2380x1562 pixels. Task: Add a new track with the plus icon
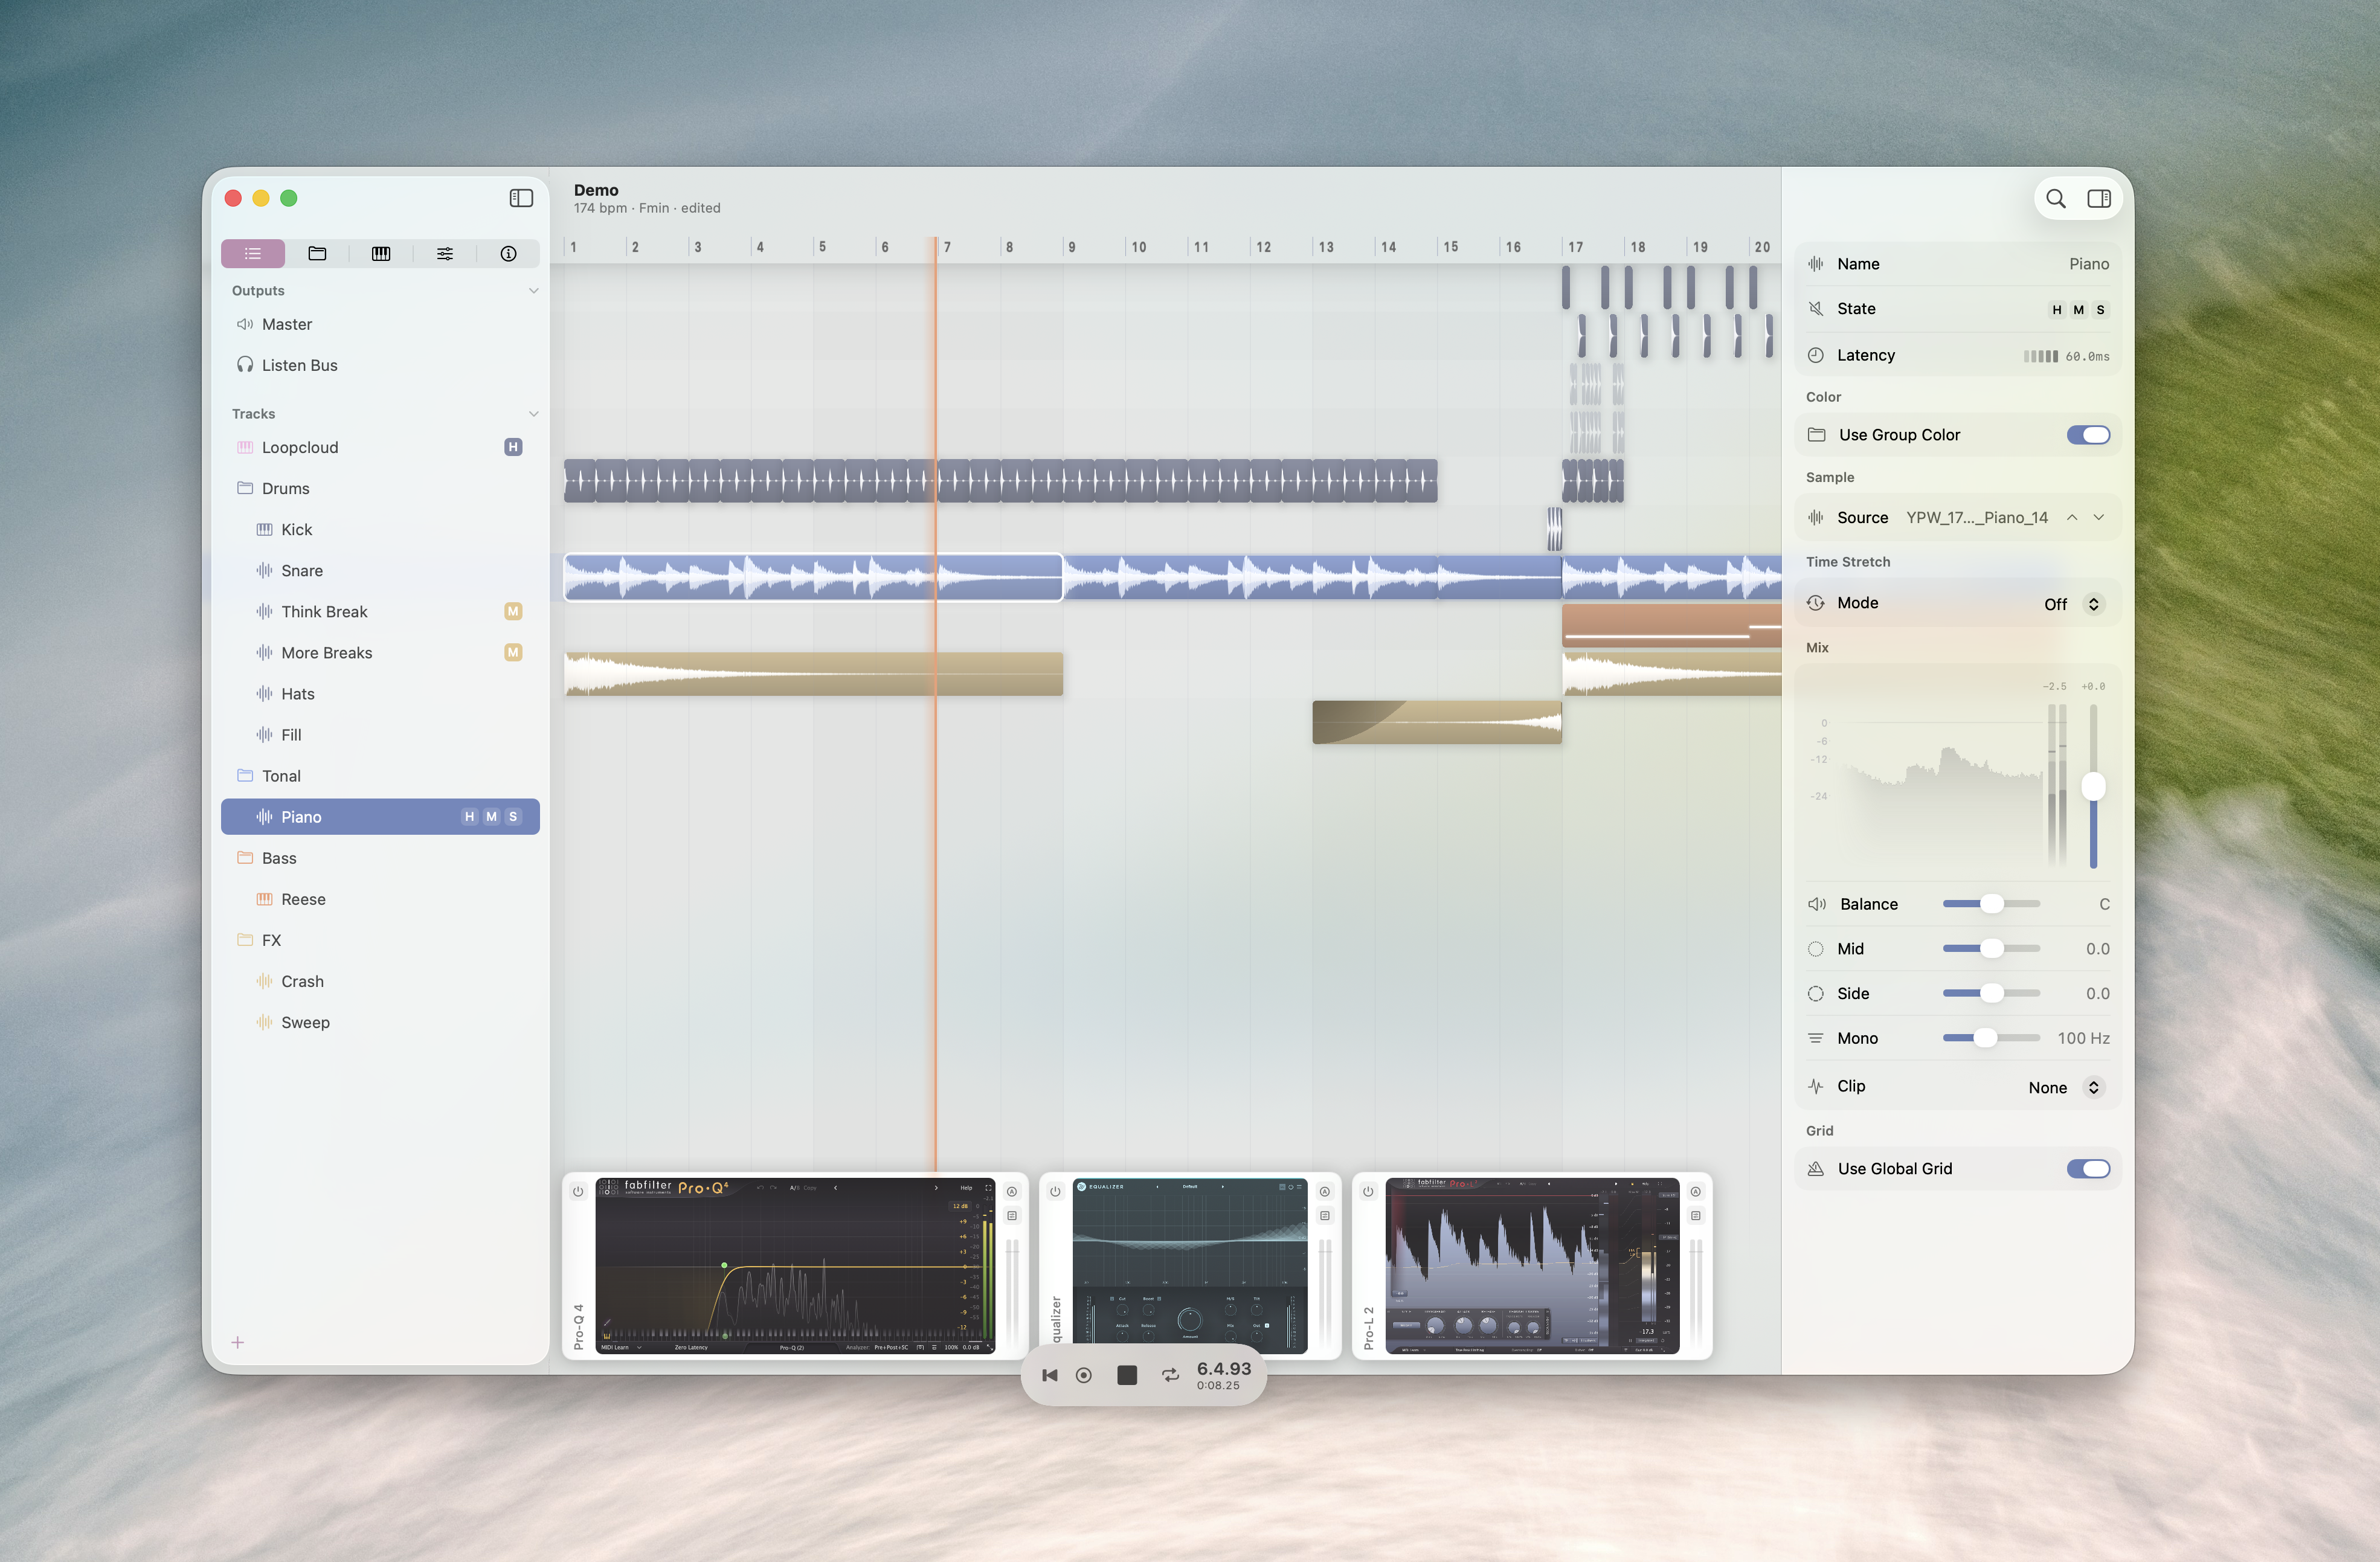[238, 1343]
